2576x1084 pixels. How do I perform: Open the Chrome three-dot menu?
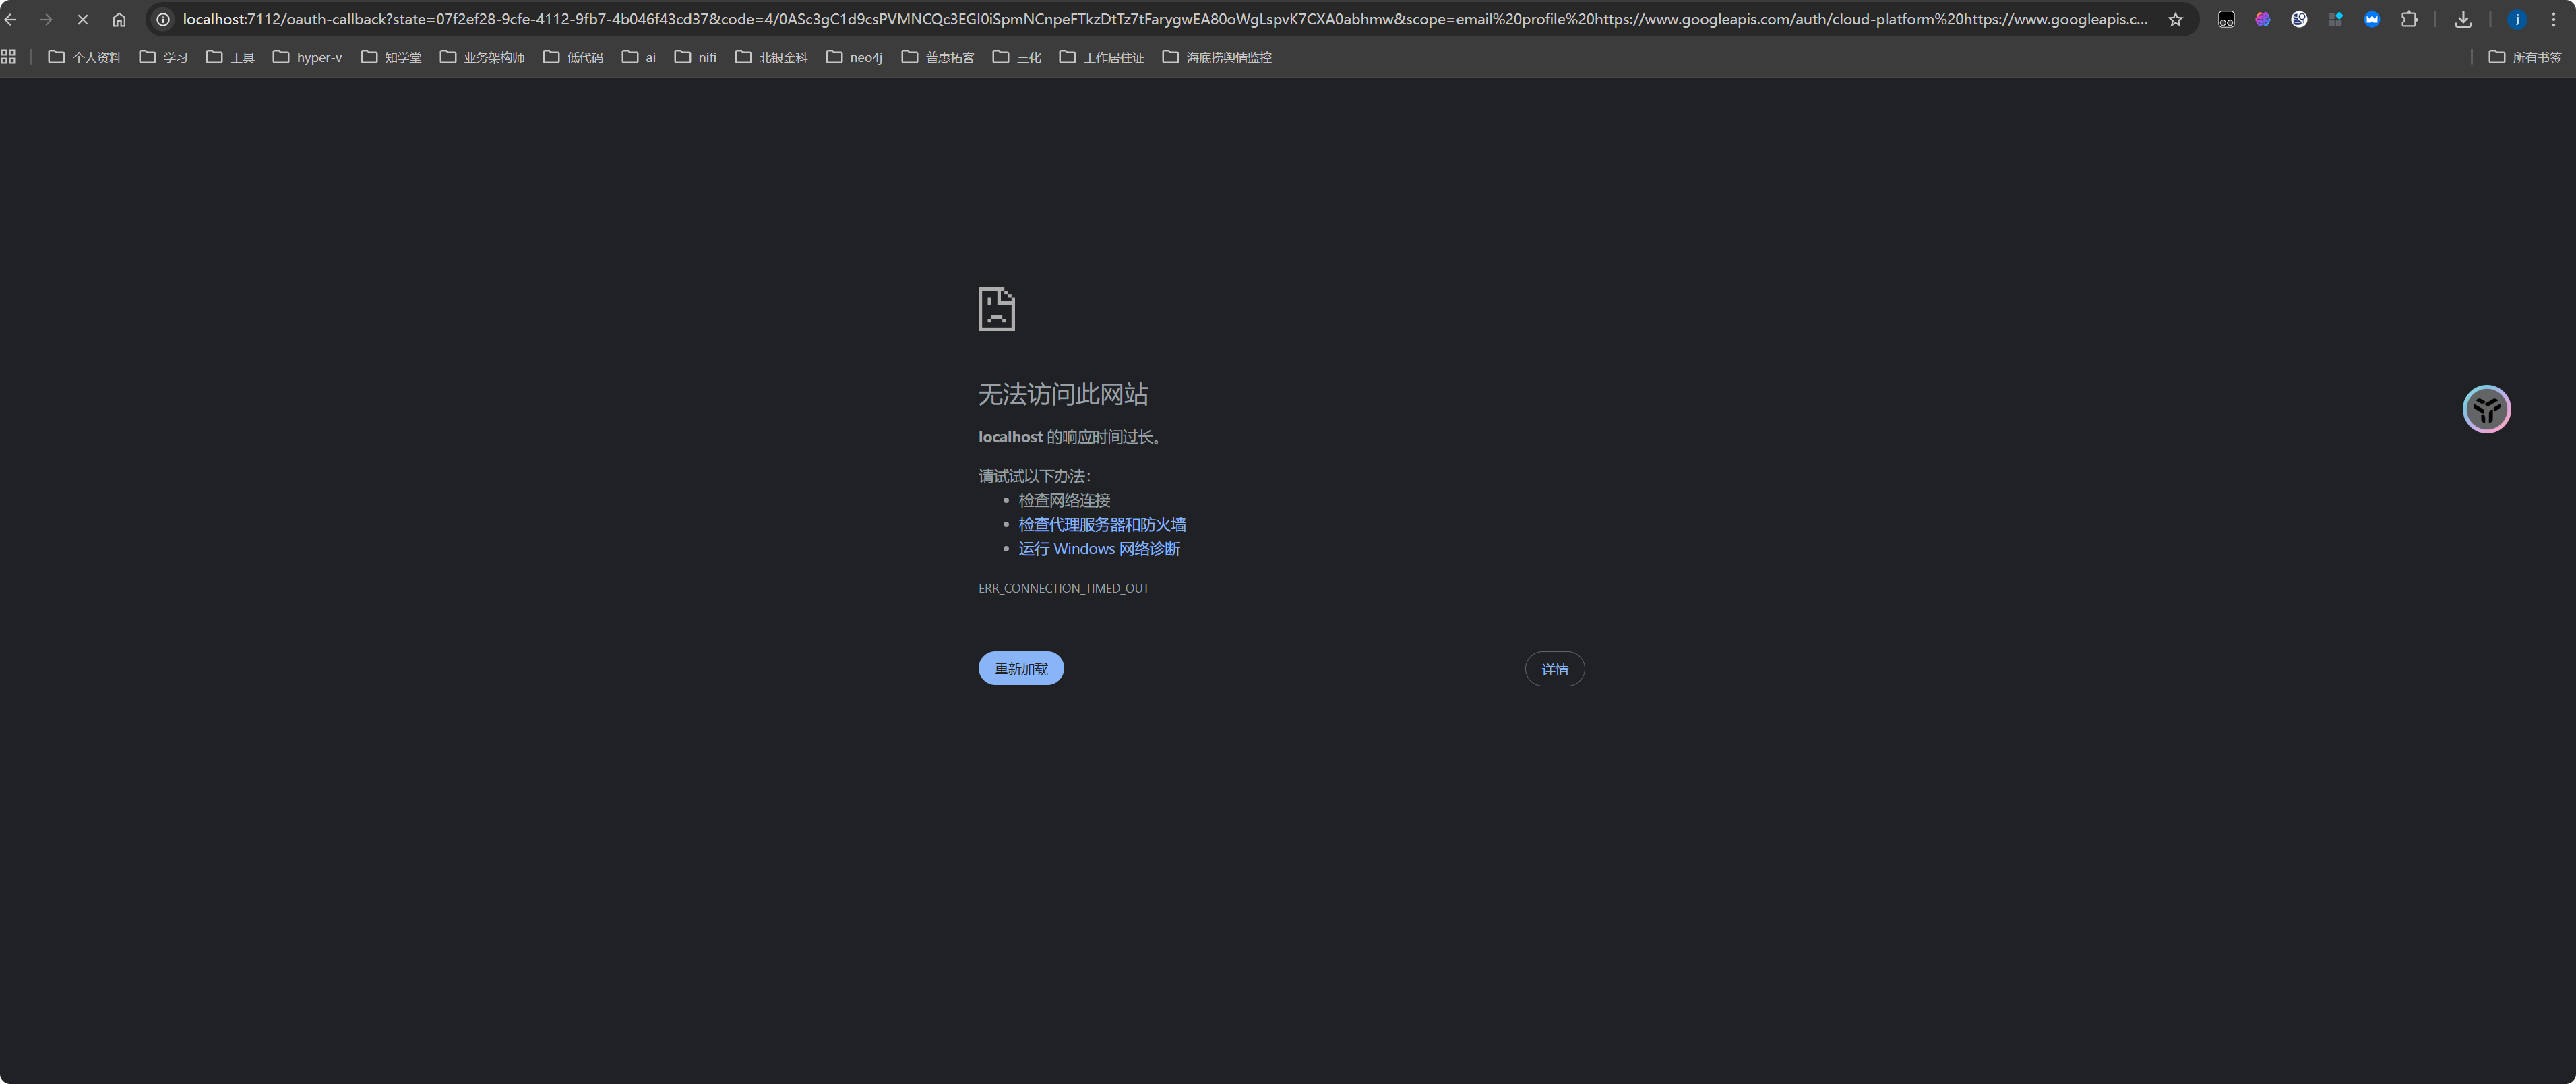(x=2553, y=19)
